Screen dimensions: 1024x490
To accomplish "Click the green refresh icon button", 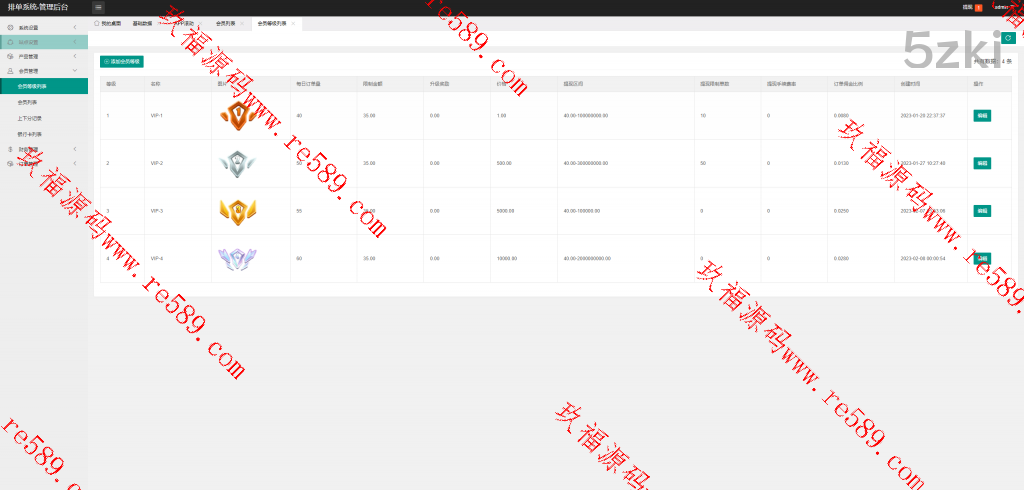I will tap(1008, 38).
